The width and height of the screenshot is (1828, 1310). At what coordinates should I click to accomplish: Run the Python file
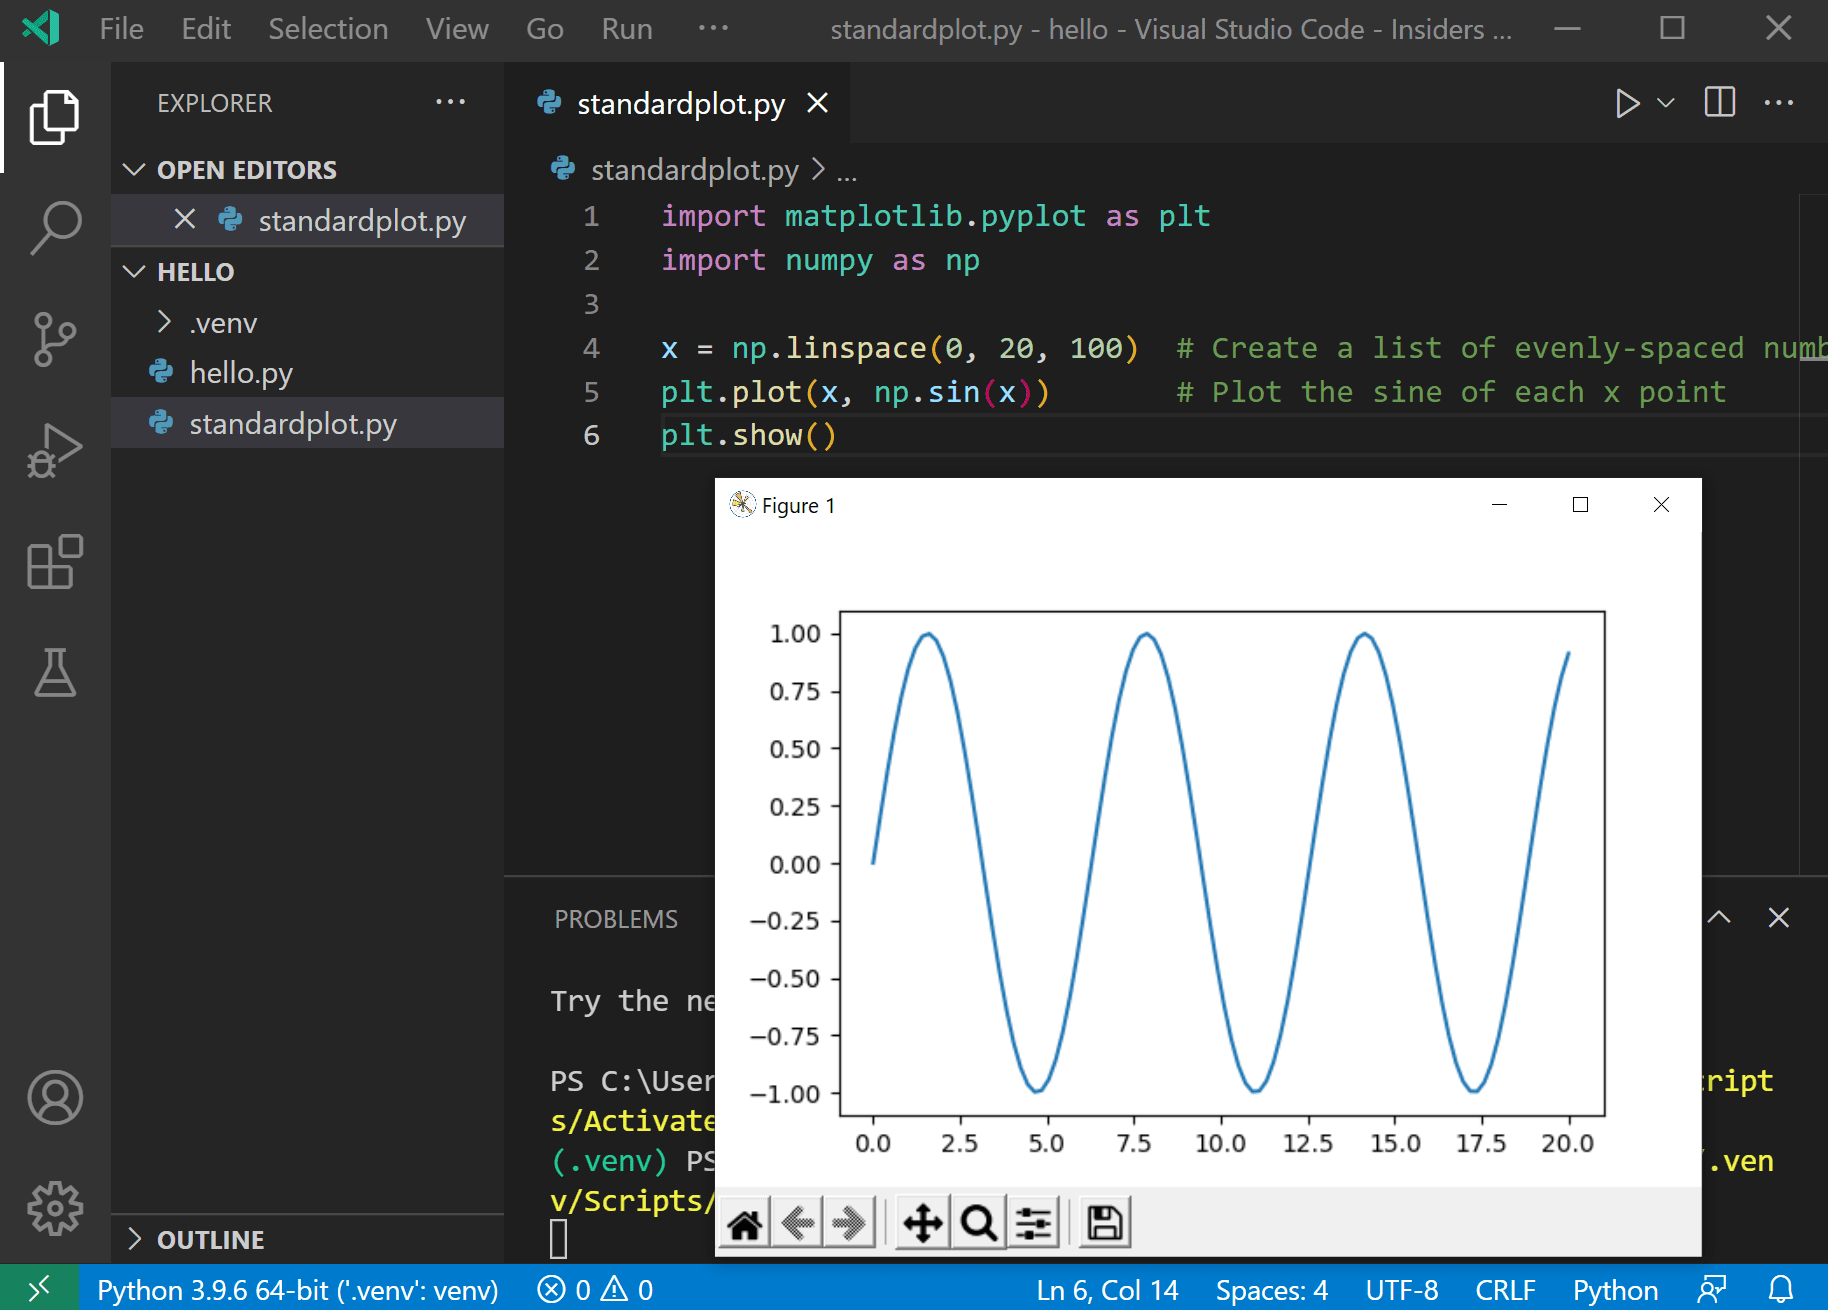click(1628, 102)
